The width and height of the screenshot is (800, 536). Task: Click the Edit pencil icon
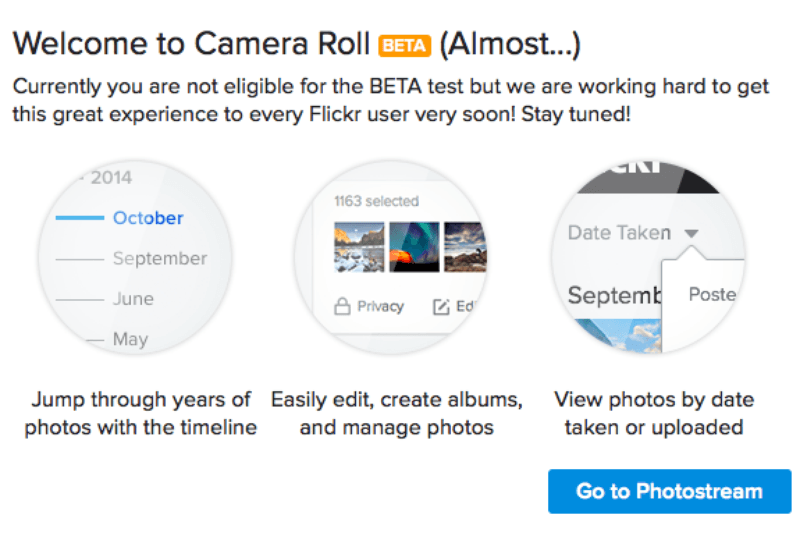[440, 307]
